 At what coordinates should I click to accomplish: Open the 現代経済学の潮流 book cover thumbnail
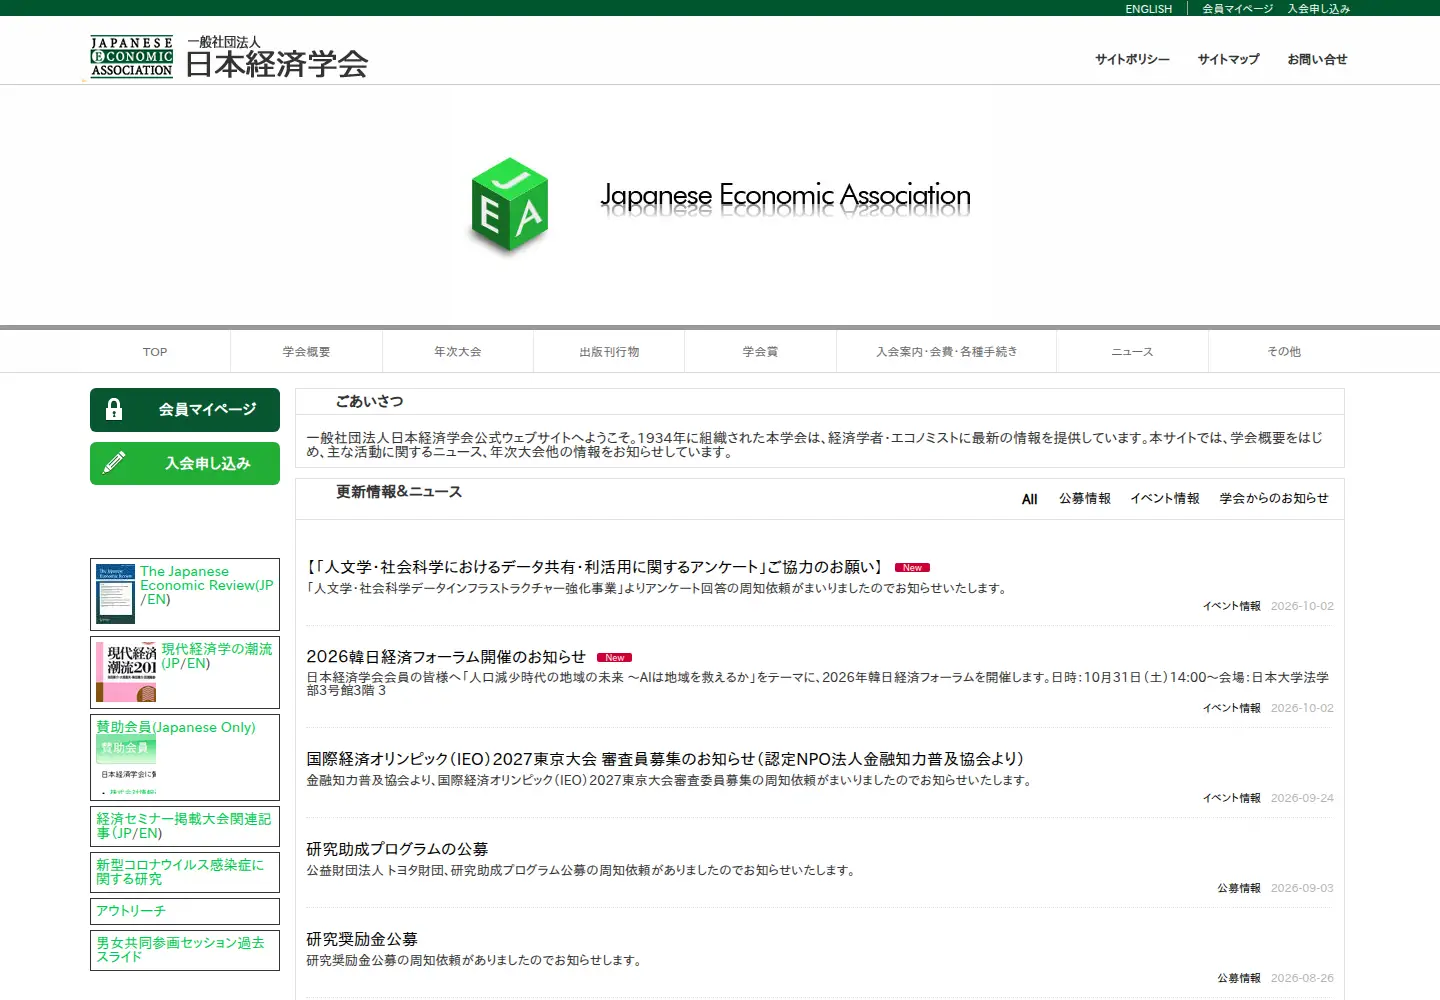point(126,672)
